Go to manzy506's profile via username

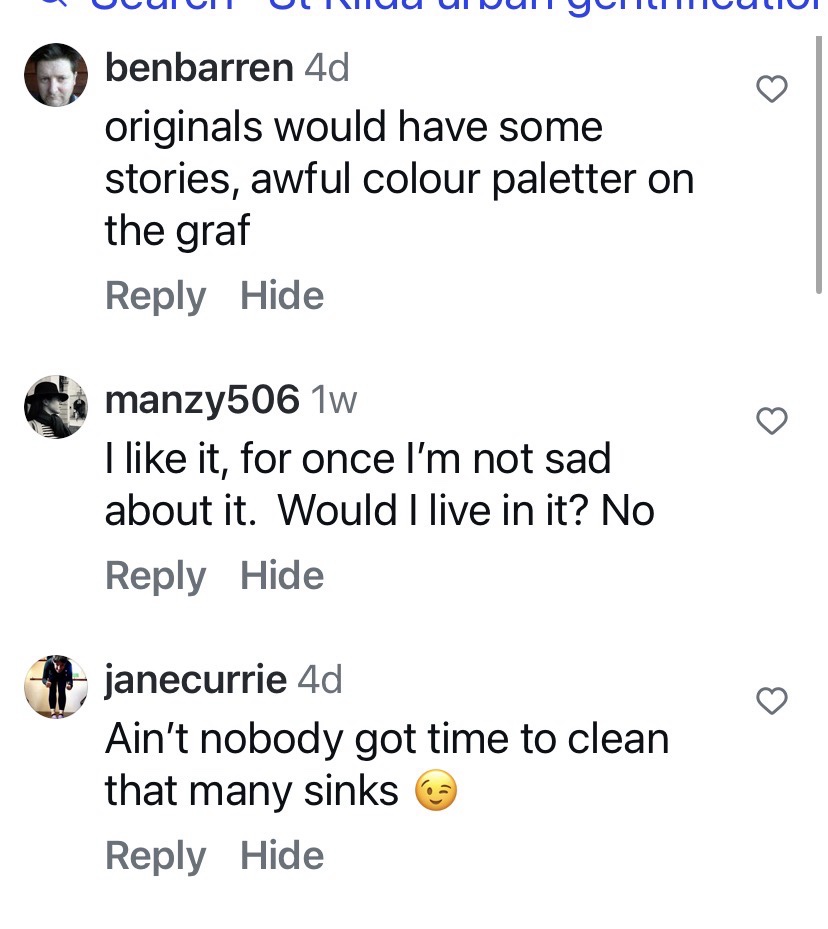[x=202, y=400]
